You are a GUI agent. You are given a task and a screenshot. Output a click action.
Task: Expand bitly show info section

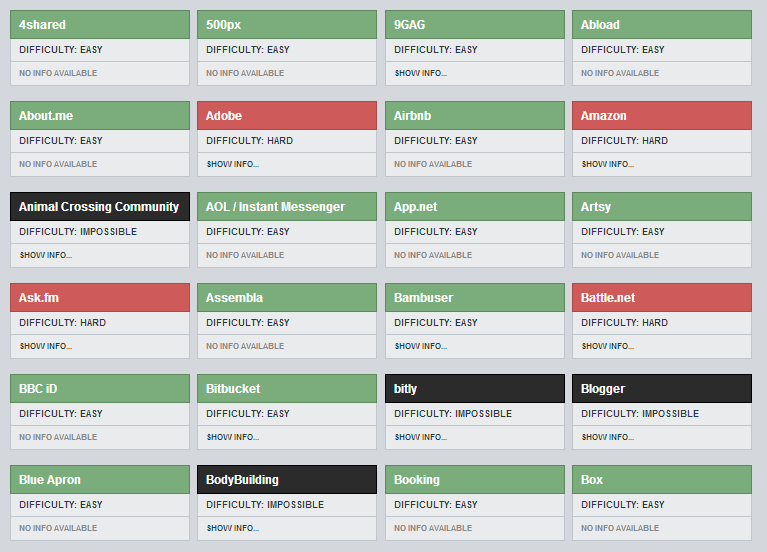[421, 437]
